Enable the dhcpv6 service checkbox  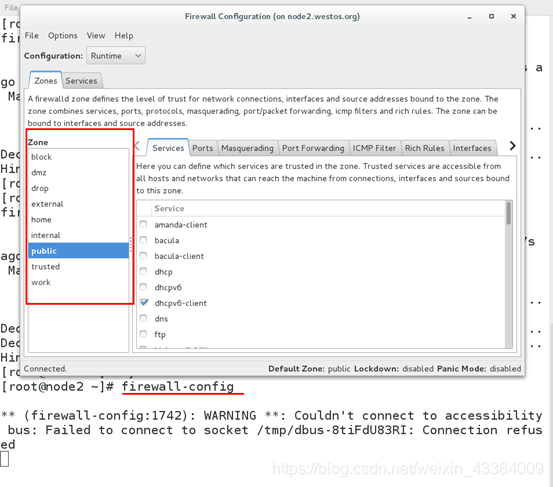point(143,287)
